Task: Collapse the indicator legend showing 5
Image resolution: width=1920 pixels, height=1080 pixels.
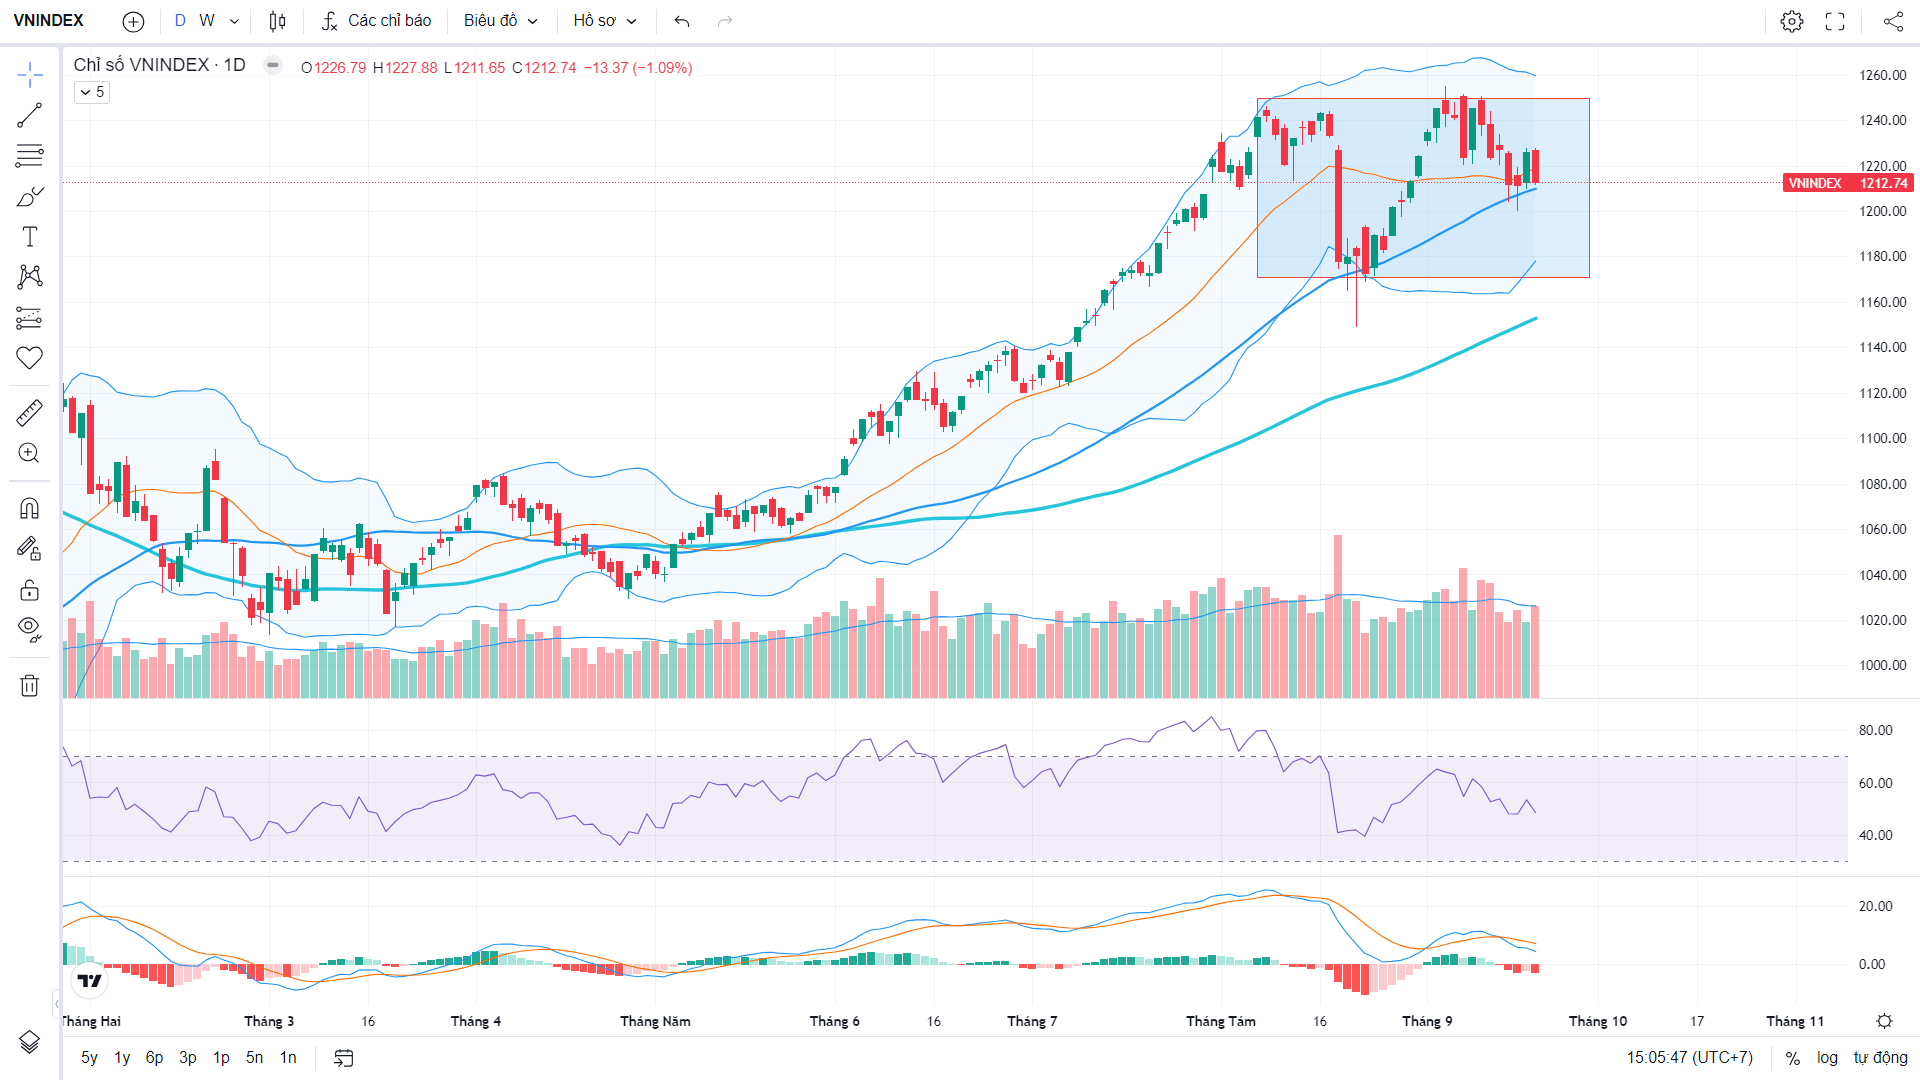Action: click(92, 92)
